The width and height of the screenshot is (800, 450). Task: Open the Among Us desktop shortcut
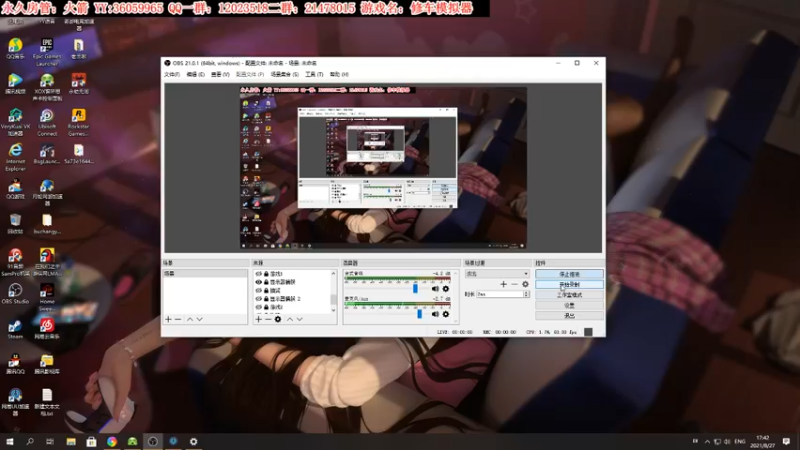click(x=47, y=261)
